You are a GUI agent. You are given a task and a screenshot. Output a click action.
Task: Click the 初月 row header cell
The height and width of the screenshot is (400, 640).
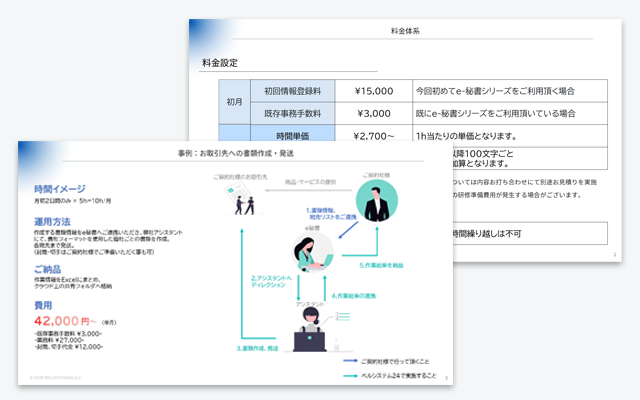234,103
